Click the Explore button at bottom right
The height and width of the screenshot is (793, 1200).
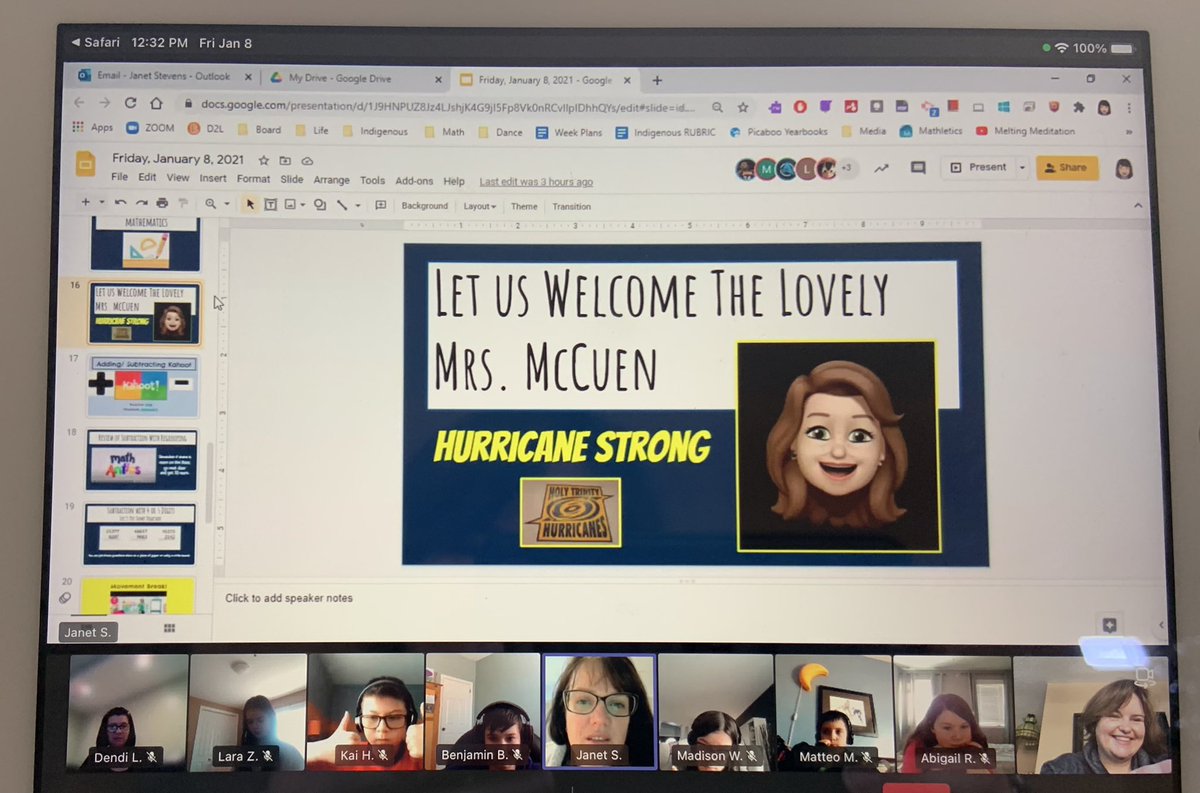point(1109,625)
